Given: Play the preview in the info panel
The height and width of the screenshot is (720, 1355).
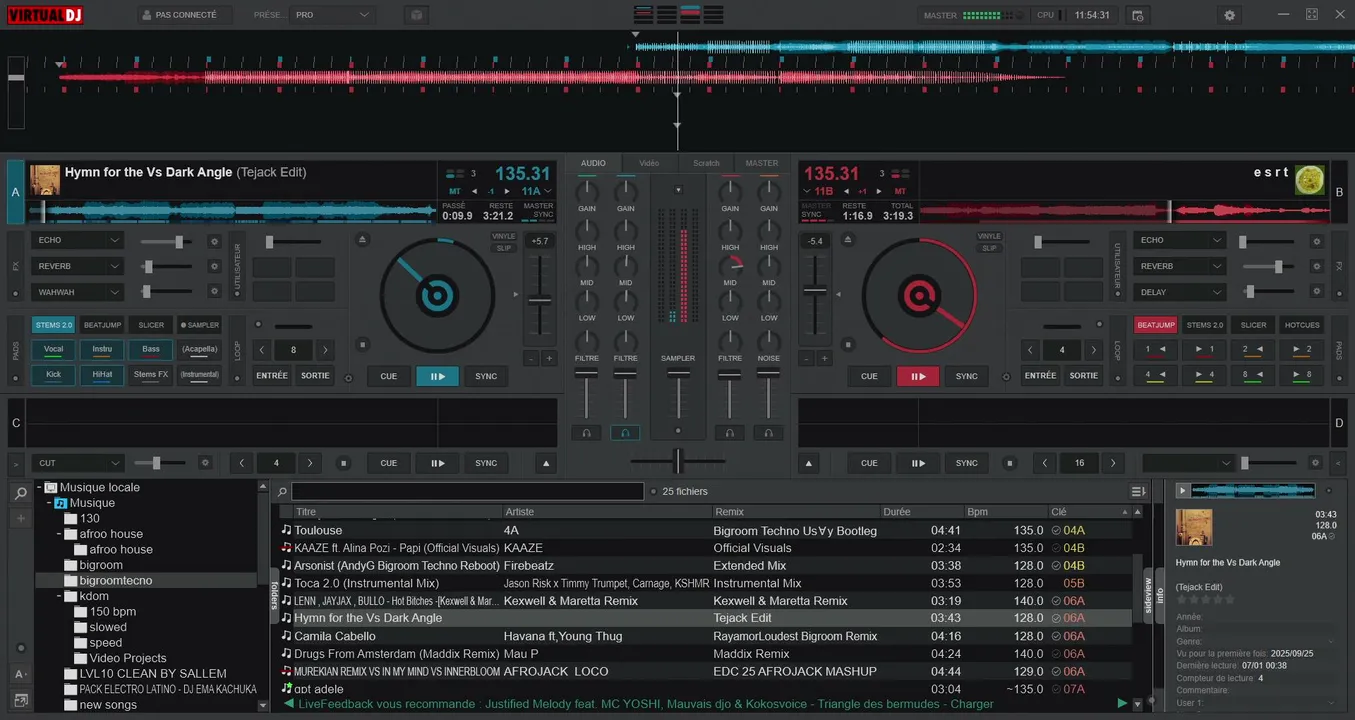Looking at the screenshot, I should click(x=1183, y=490).
